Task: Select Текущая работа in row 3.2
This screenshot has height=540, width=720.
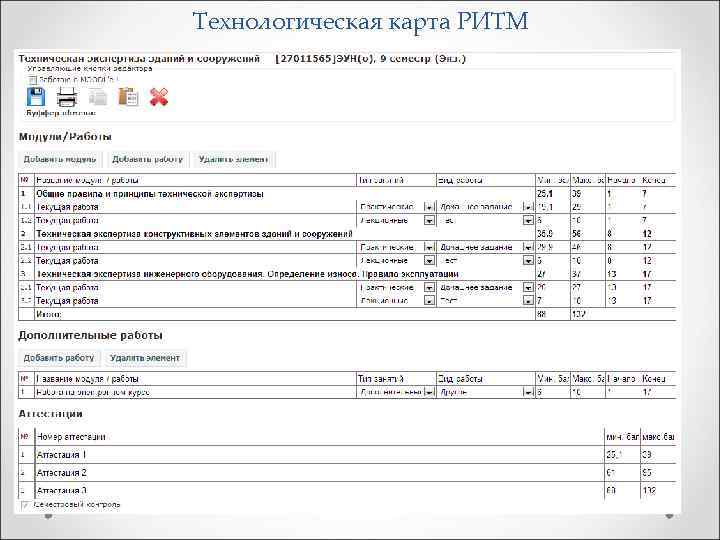Action: 67,301
